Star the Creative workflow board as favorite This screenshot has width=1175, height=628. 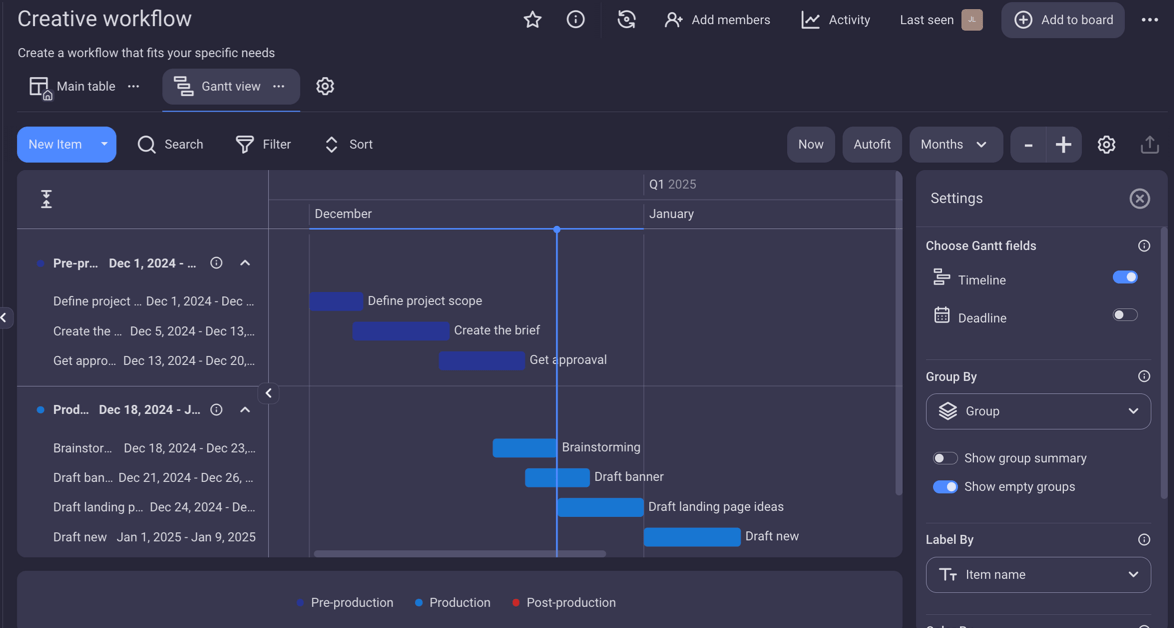(x=532, y=20)
